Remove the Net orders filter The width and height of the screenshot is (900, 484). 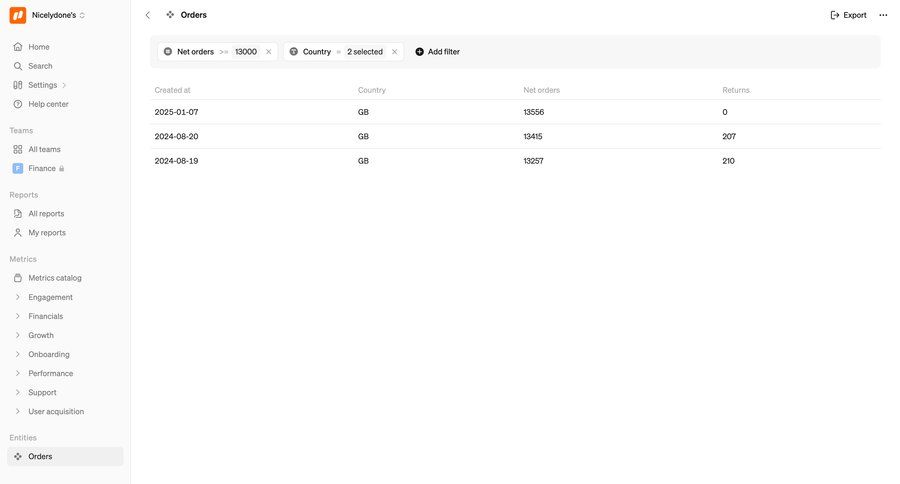268,52
